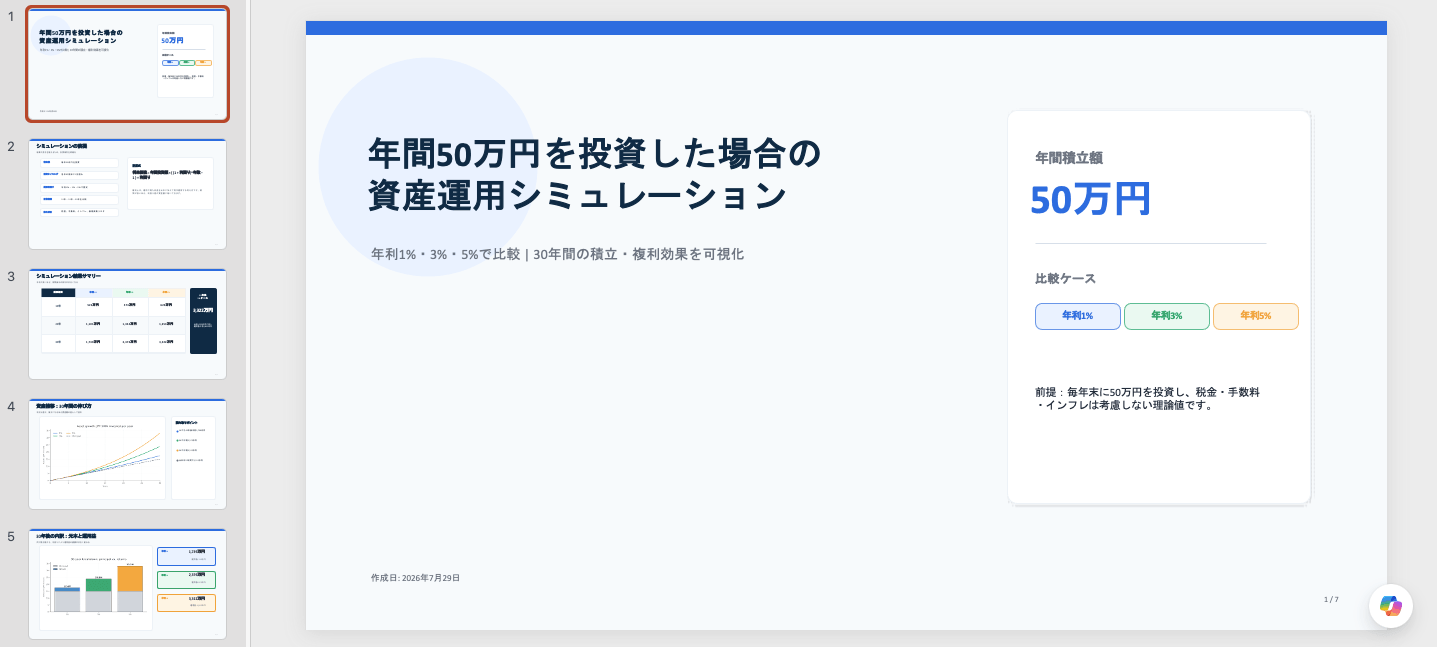Click the divider beside the thumbnail panel
1437x647 pixels.
[249, 323]
